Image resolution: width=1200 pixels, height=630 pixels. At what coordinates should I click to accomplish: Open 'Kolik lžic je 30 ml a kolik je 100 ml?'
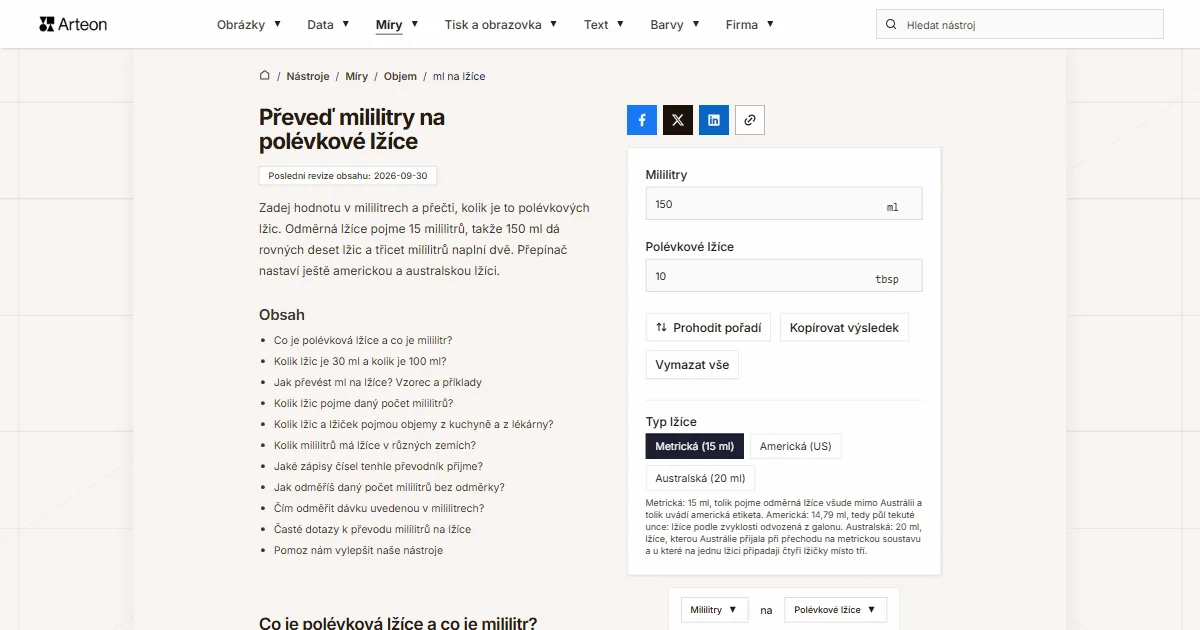point(360,361)
